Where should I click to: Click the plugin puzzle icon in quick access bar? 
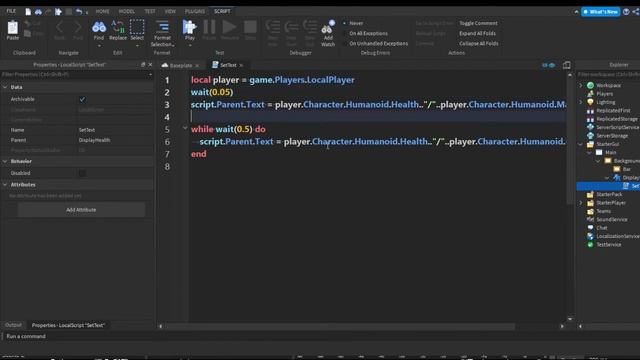point(58,11)
